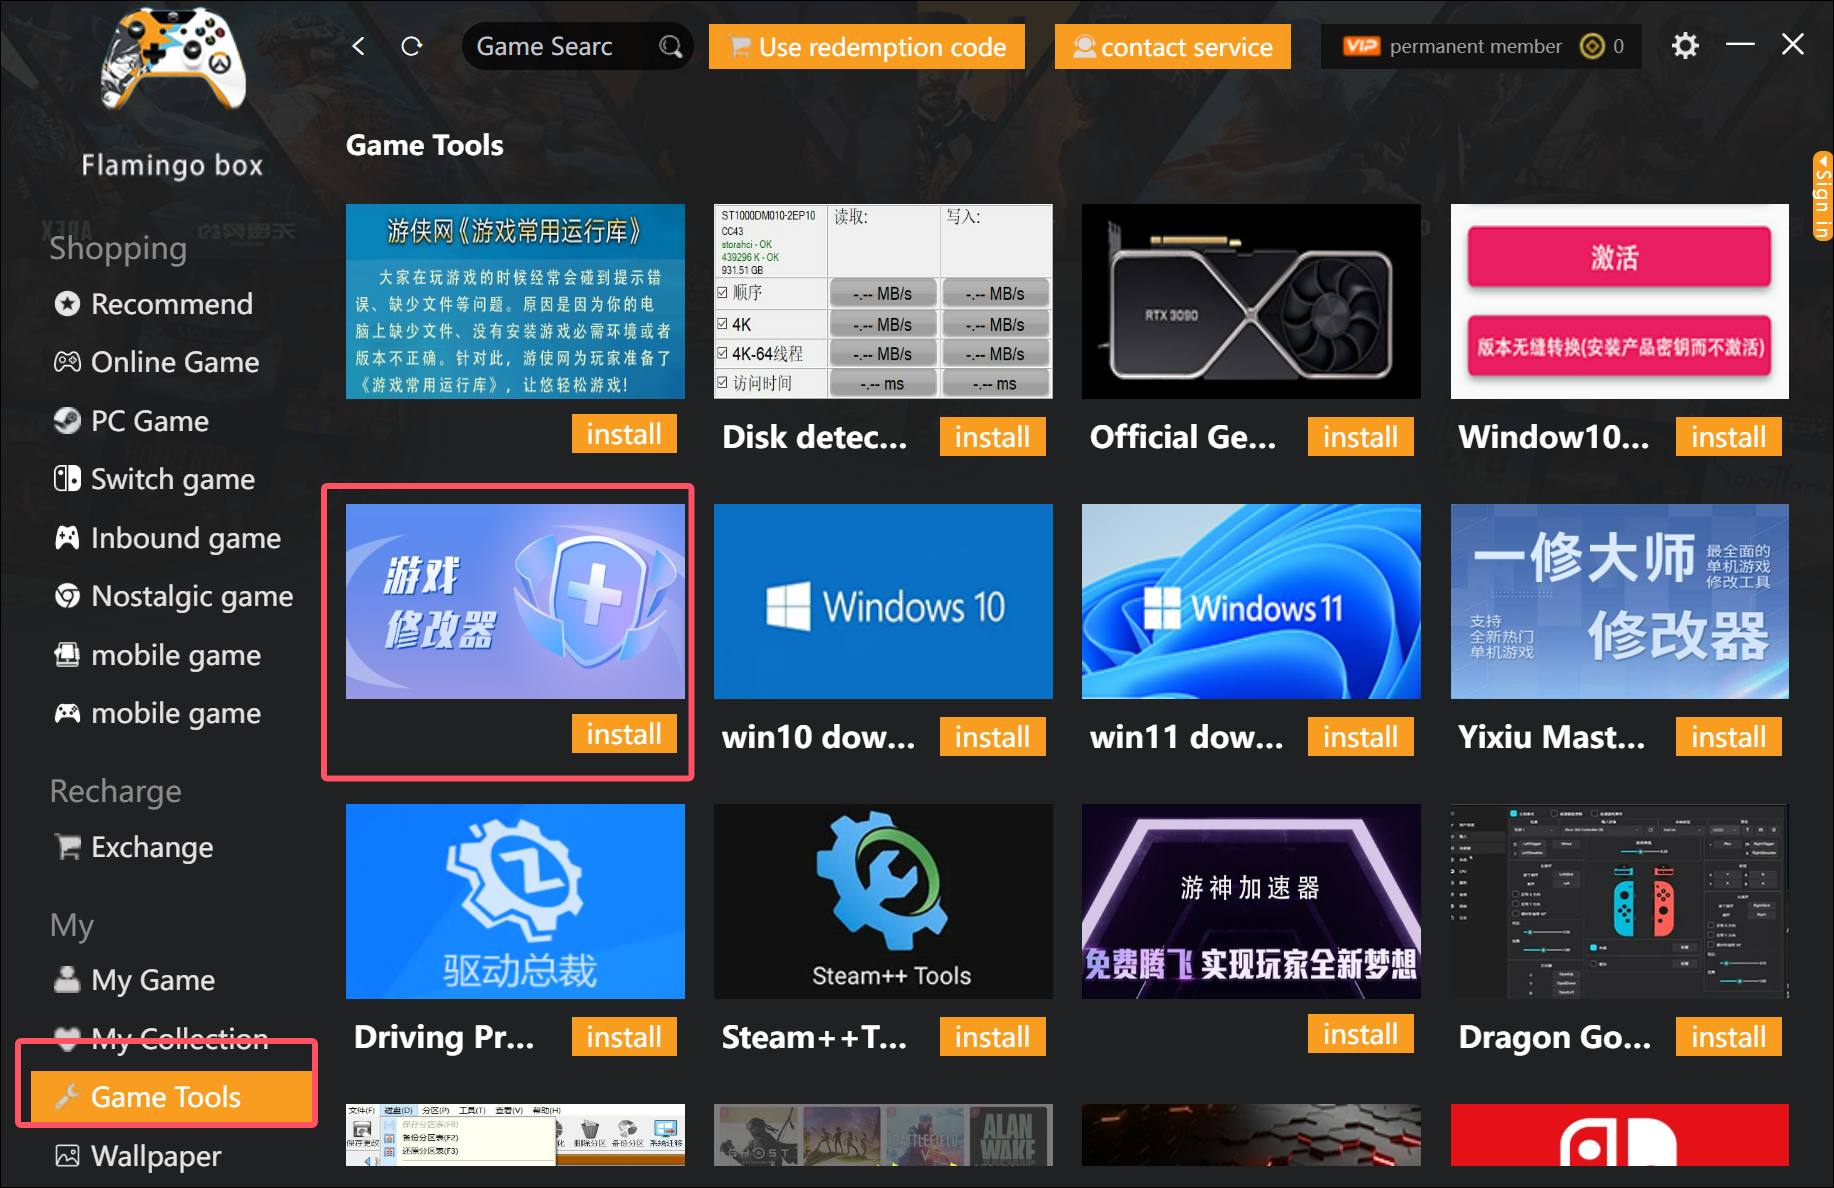Click the star icon beside Recommend
Screen dimensions: 1834x1188
pyautogui.click(x=67, y=304)
